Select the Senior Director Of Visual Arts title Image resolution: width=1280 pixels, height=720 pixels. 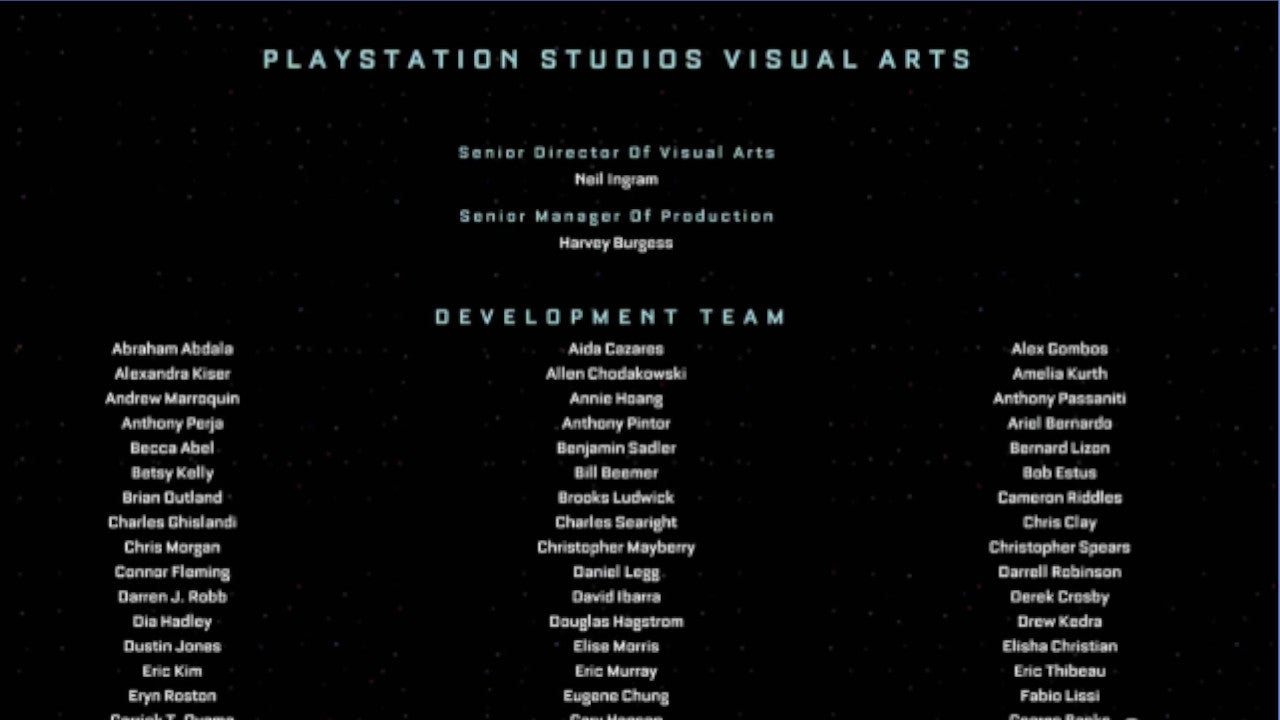tap(616, 153)
